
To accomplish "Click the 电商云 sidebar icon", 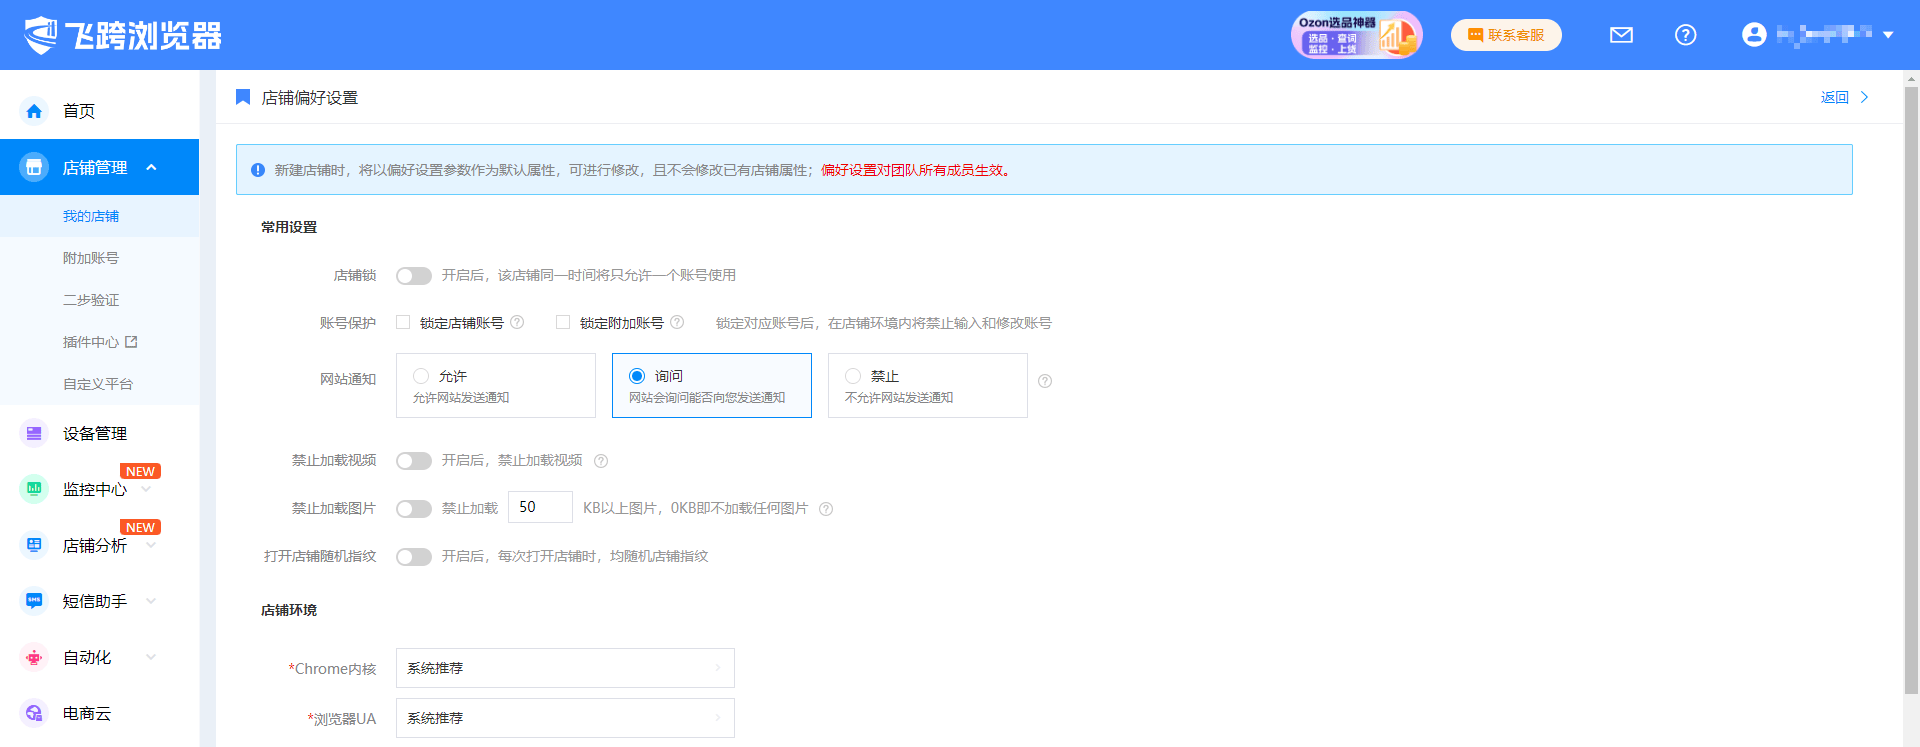I will pos(34,713).
